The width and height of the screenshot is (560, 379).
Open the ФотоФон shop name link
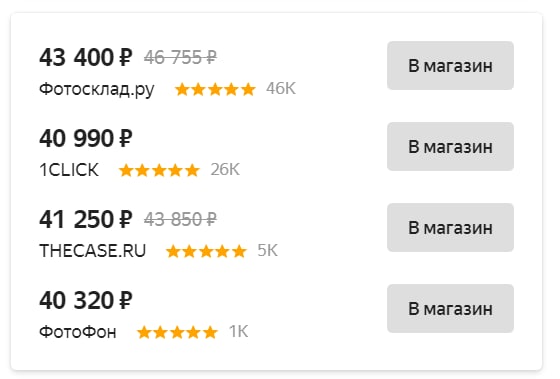[x=78, y=332]
